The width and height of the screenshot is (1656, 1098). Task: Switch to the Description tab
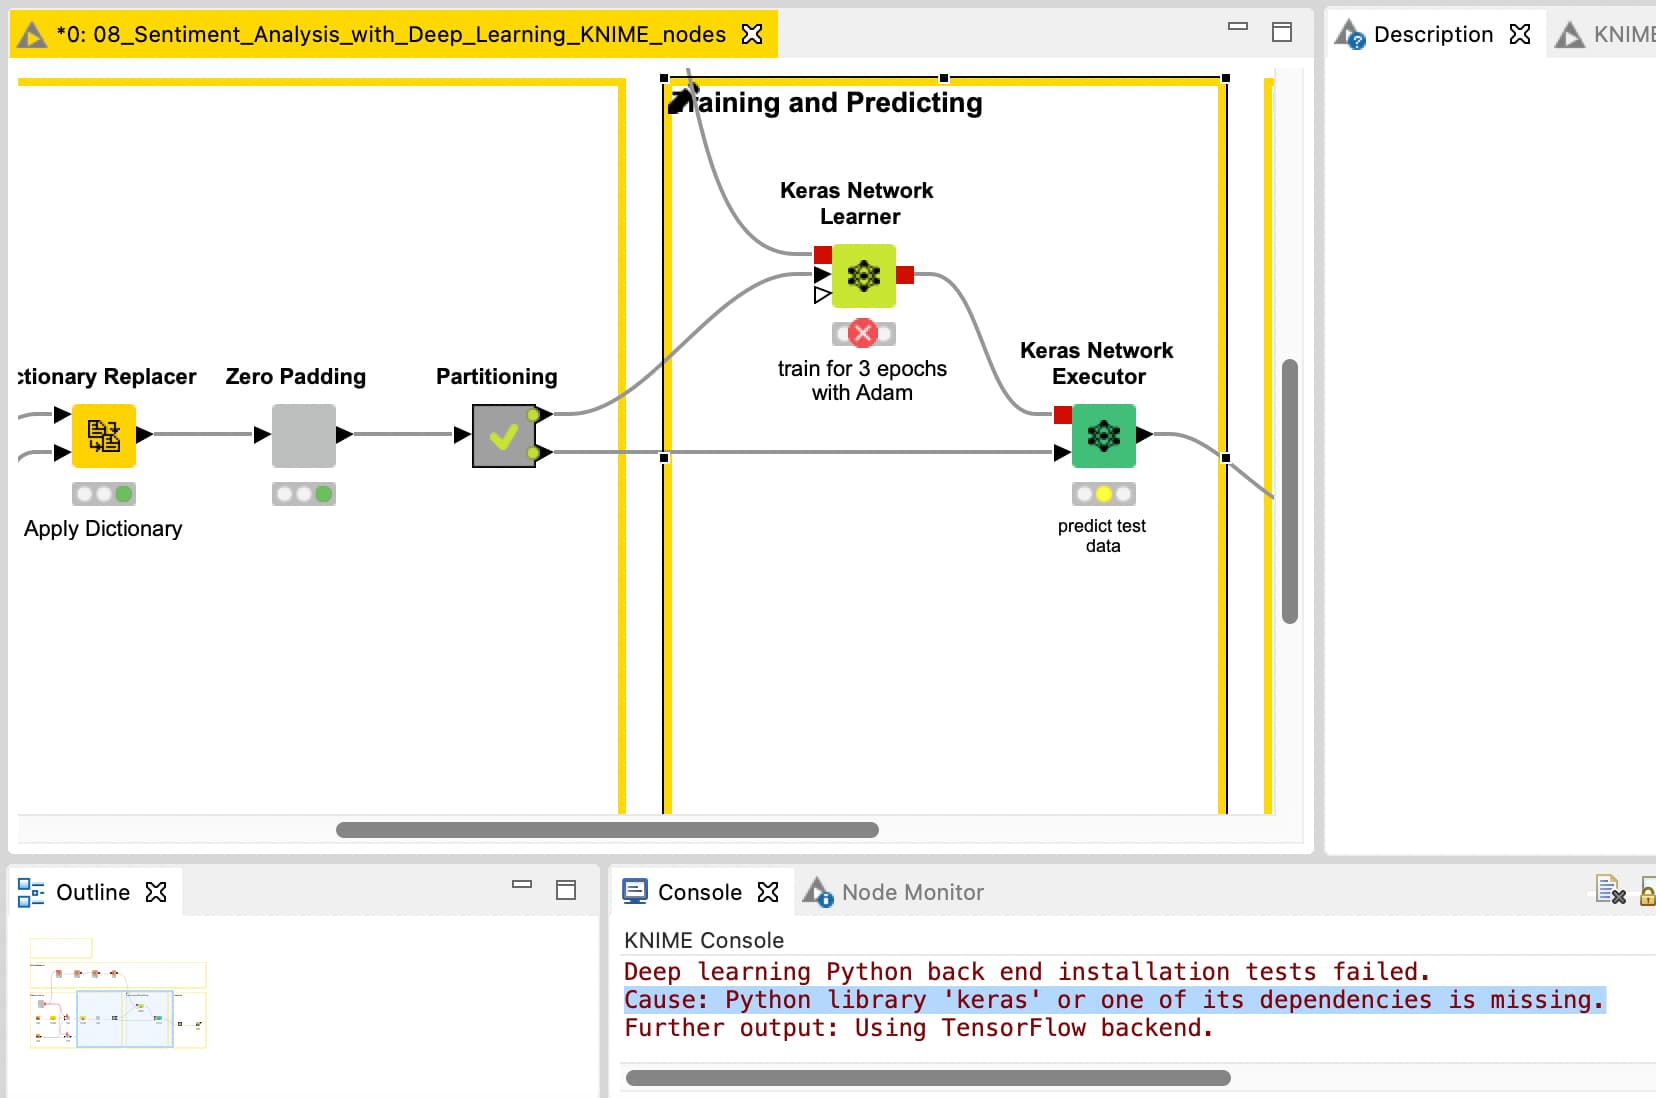pos(1433,35)
